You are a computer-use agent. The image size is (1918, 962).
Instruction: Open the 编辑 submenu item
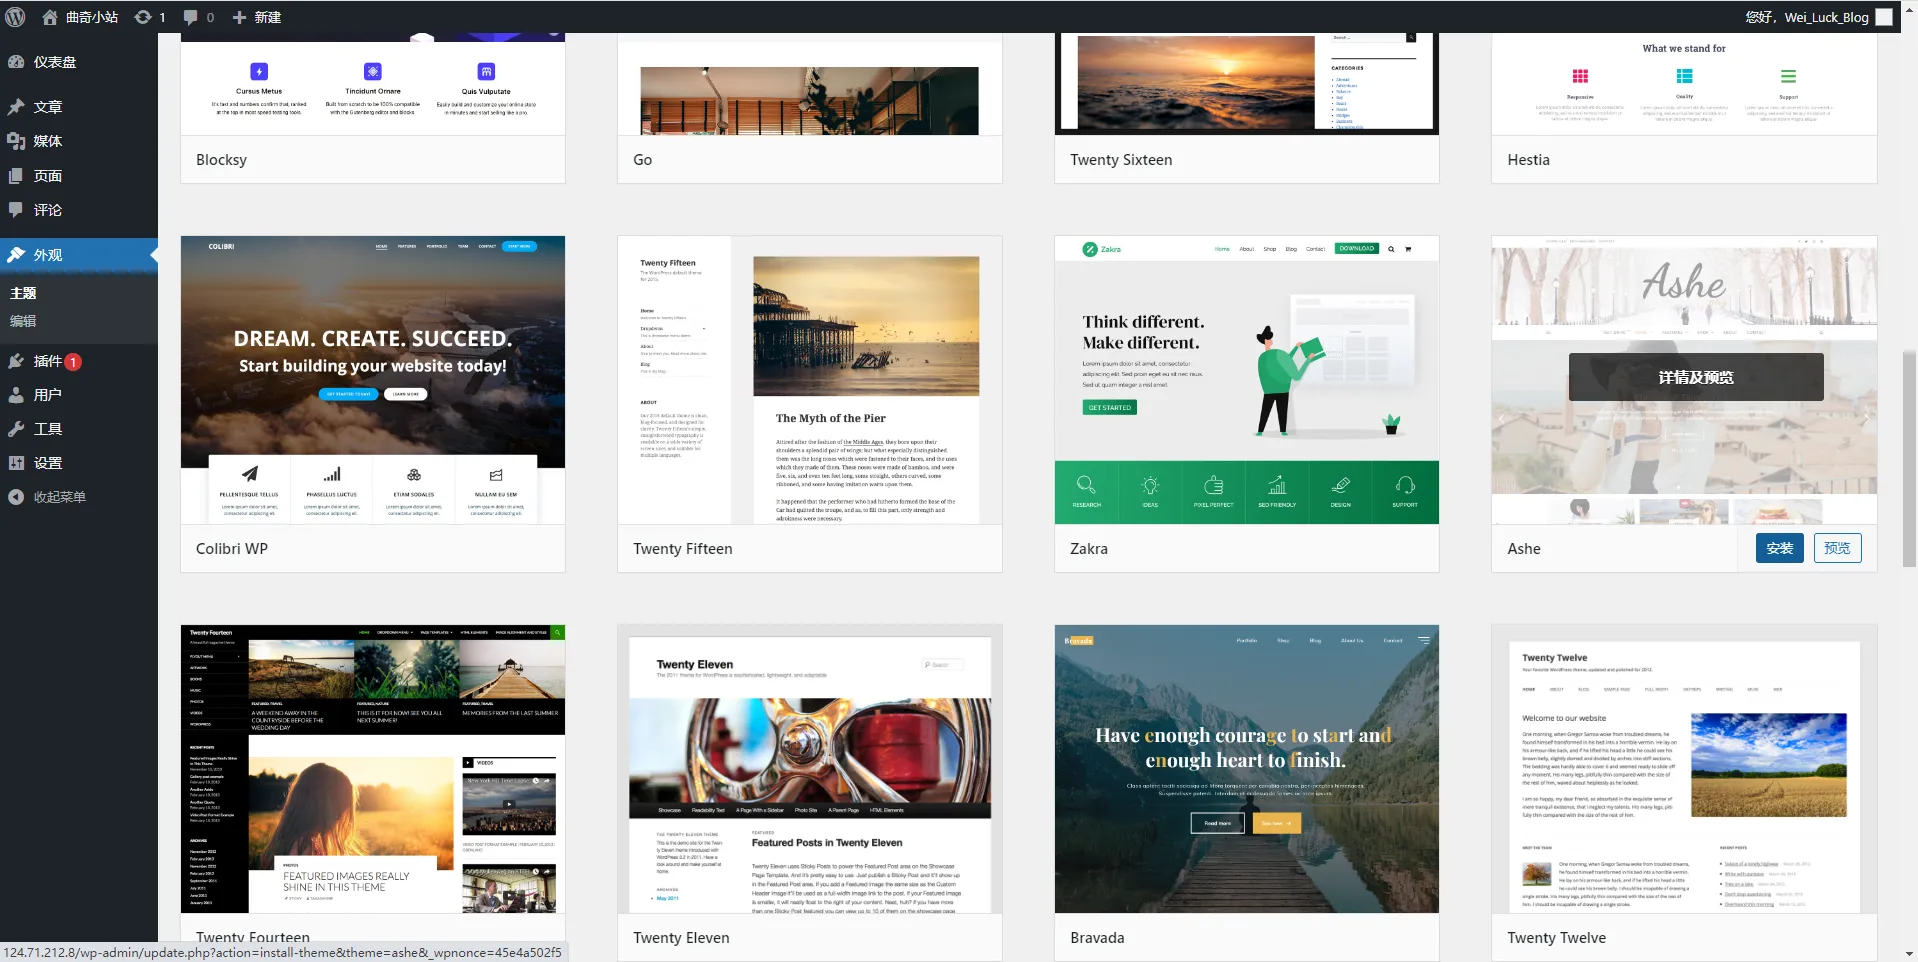(23, 321)
